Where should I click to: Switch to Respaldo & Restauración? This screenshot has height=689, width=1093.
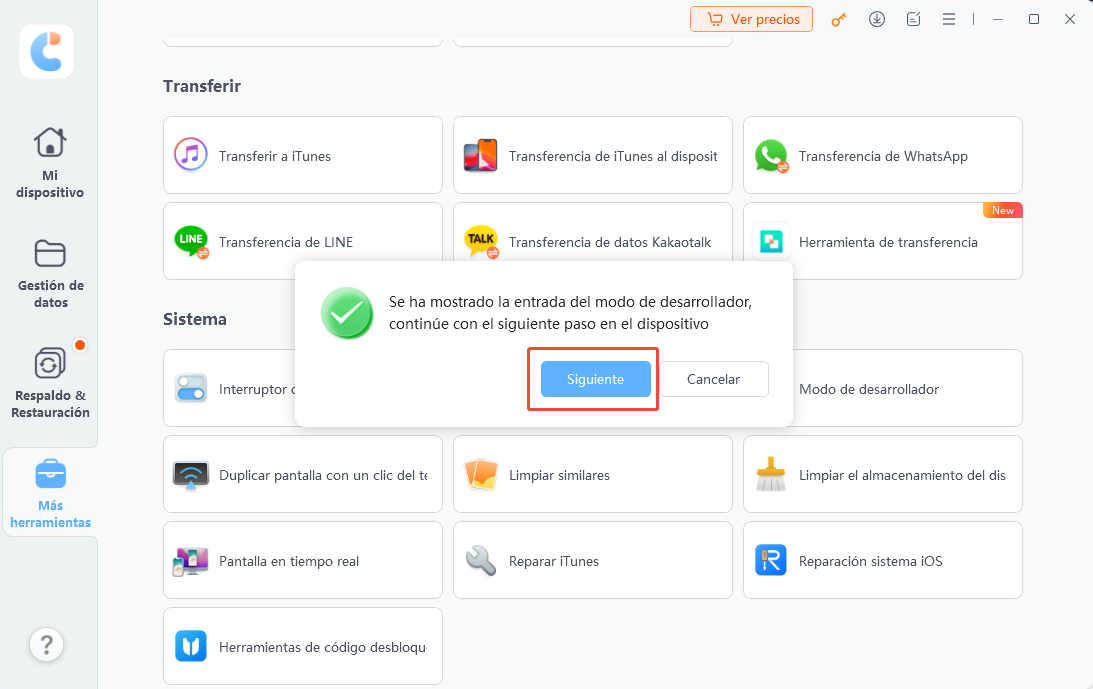coord(50,383)
